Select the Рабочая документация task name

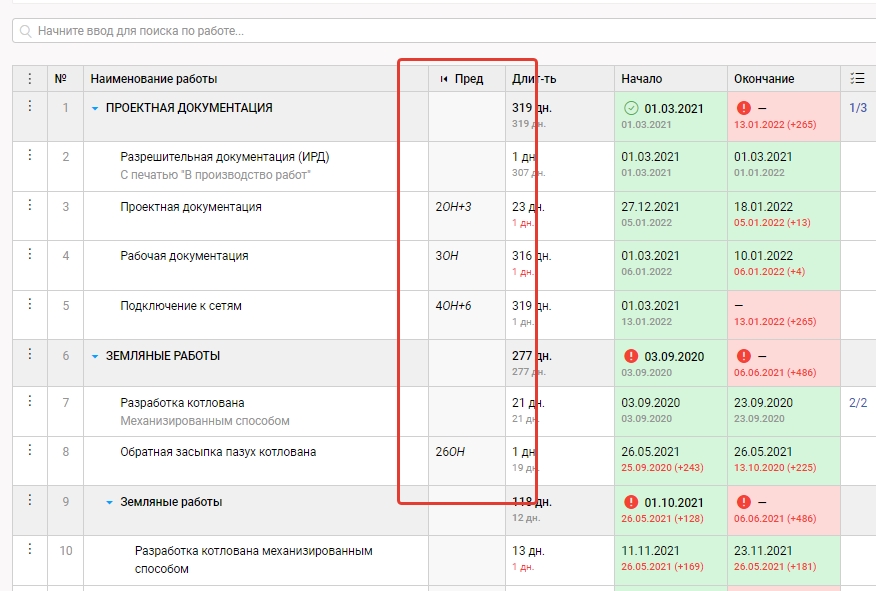point(184,256)
